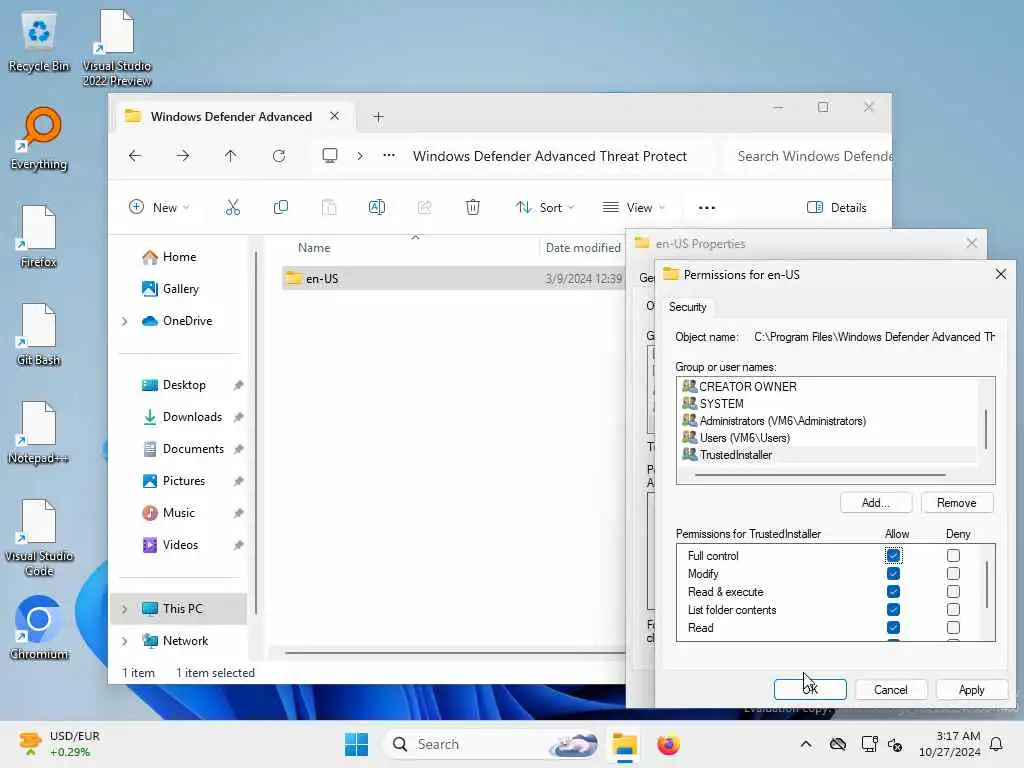This screenshot has height=768, width=1024.
Task: Check Deny for Modify permission
Action: coord(953,573)
